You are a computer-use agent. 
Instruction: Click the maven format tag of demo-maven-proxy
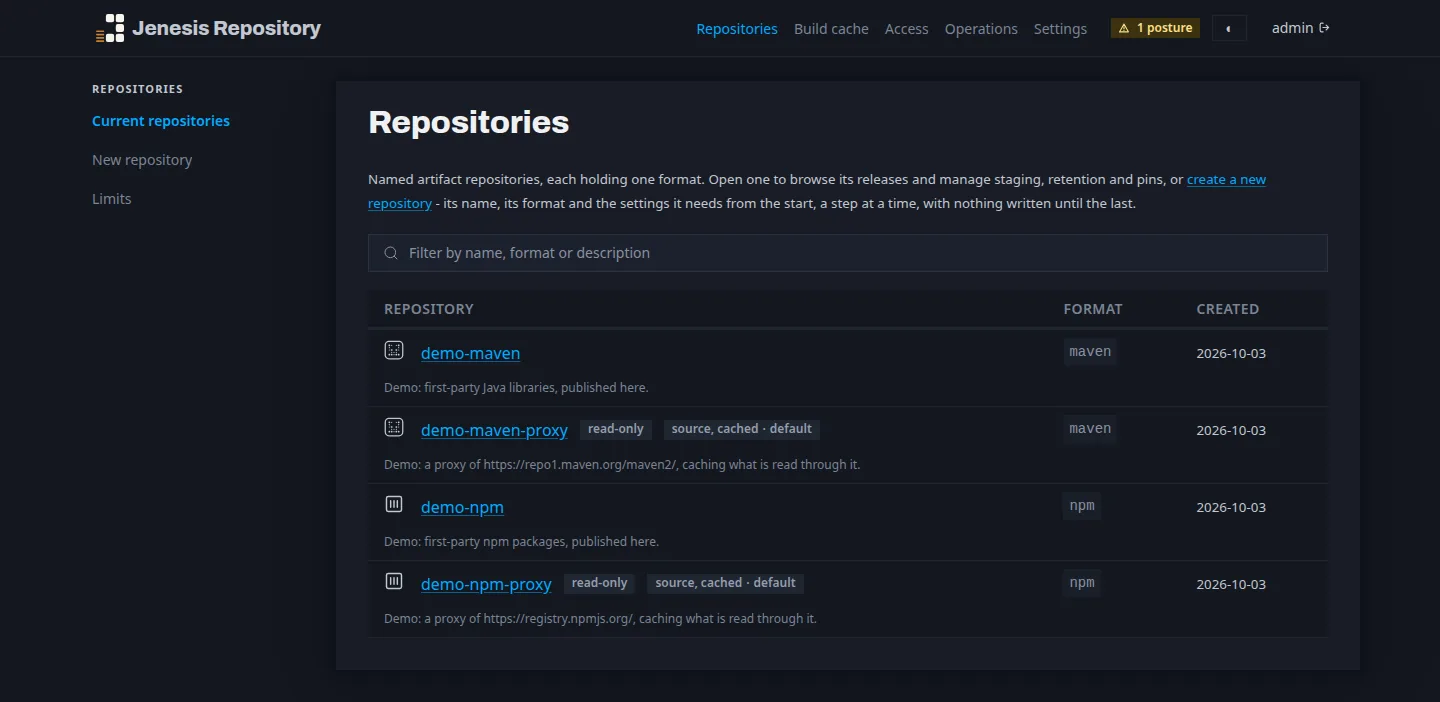click(1090, 429)
